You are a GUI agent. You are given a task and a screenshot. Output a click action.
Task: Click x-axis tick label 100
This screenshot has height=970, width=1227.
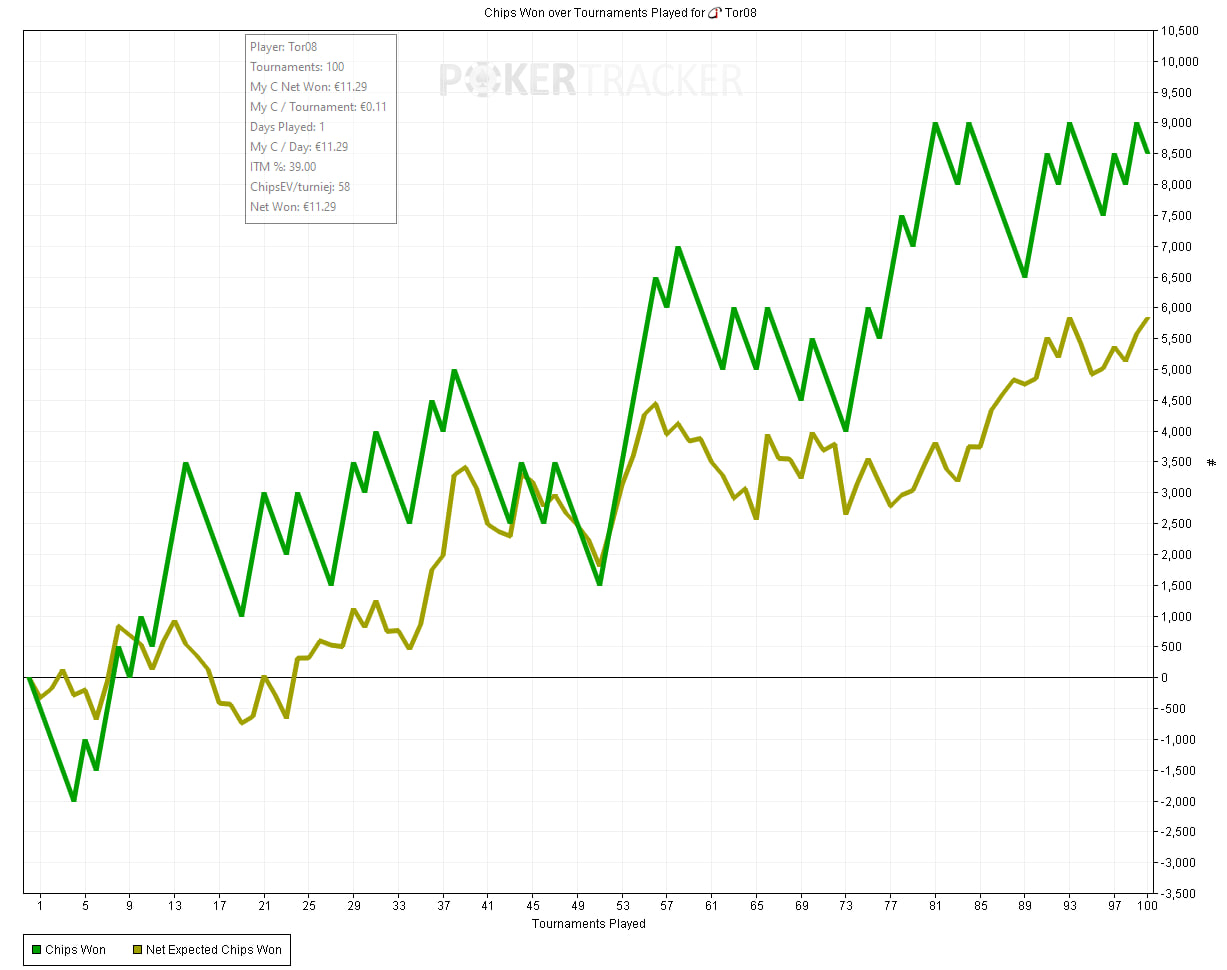click(1147, 905)
